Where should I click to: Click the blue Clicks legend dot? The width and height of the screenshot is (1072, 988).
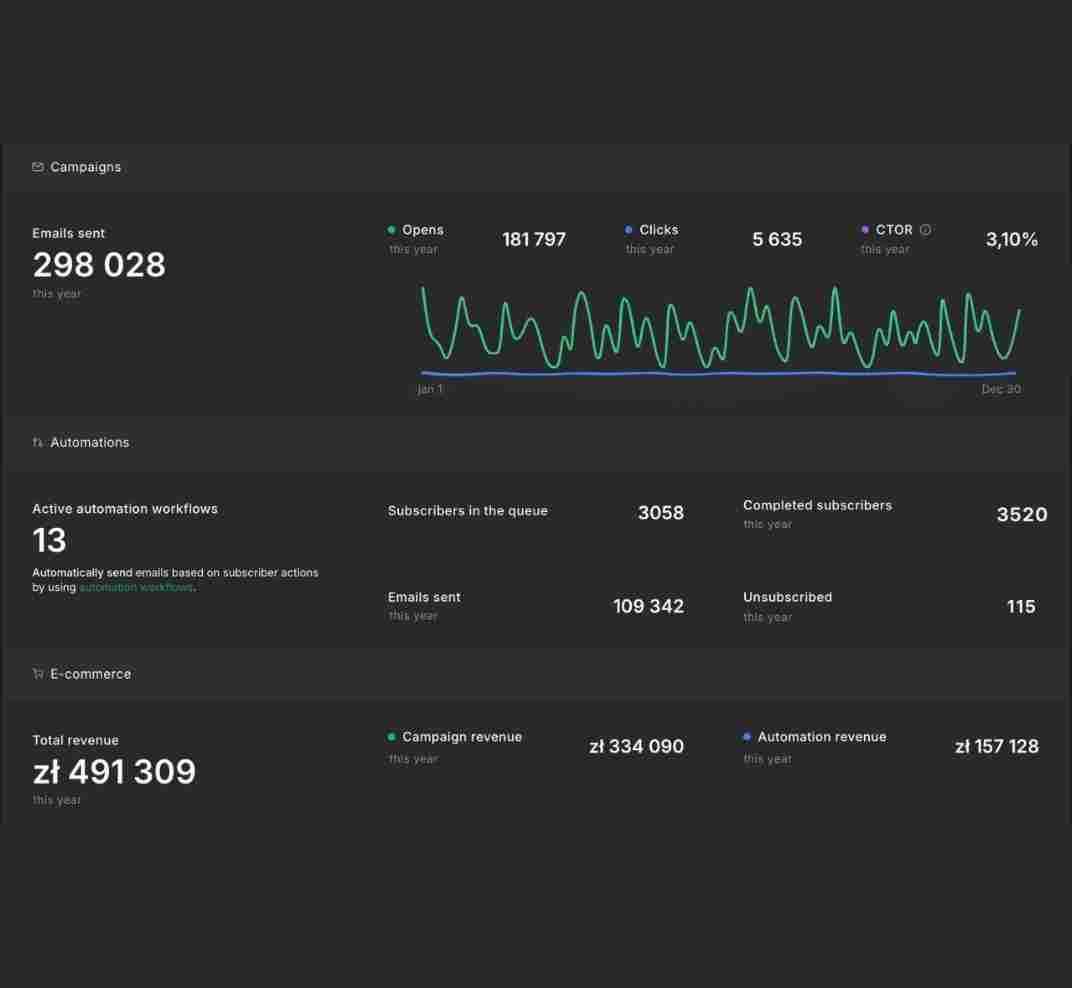point(628,230)
